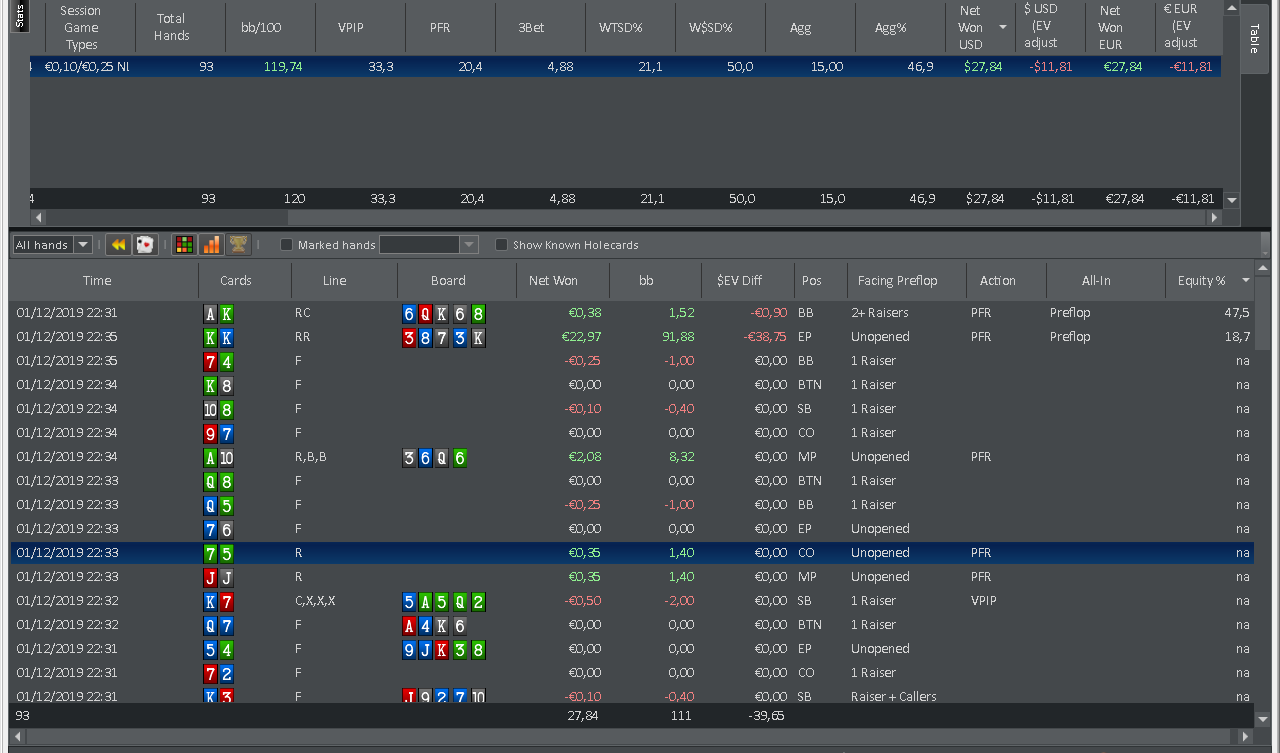Click the yellow rewind replay icon
1280x753 pixels.
tap(118, 244)
